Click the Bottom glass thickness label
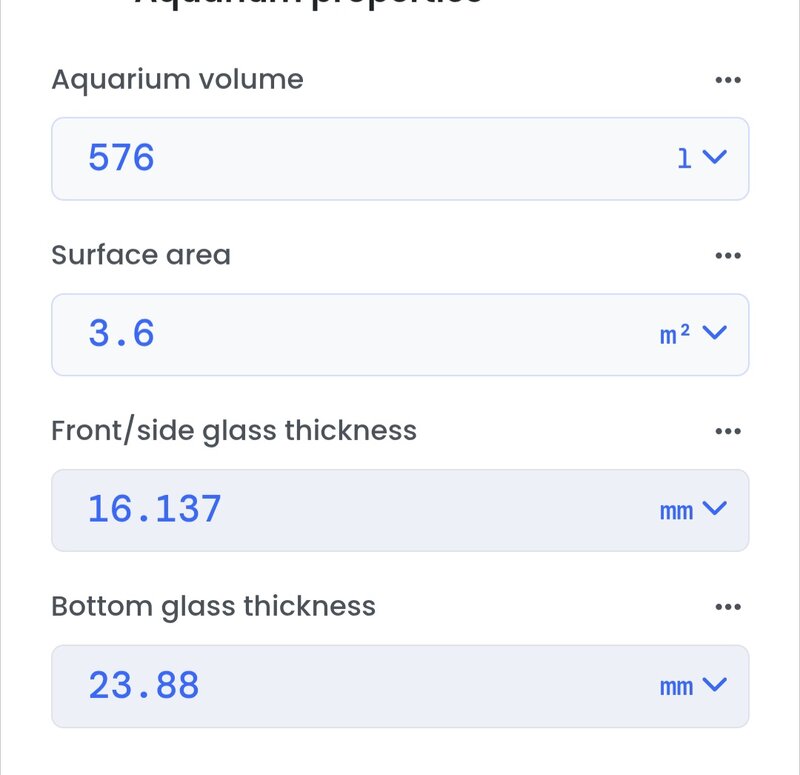The image size is (800, 775). pyautogui.click(x=213, y=607)
